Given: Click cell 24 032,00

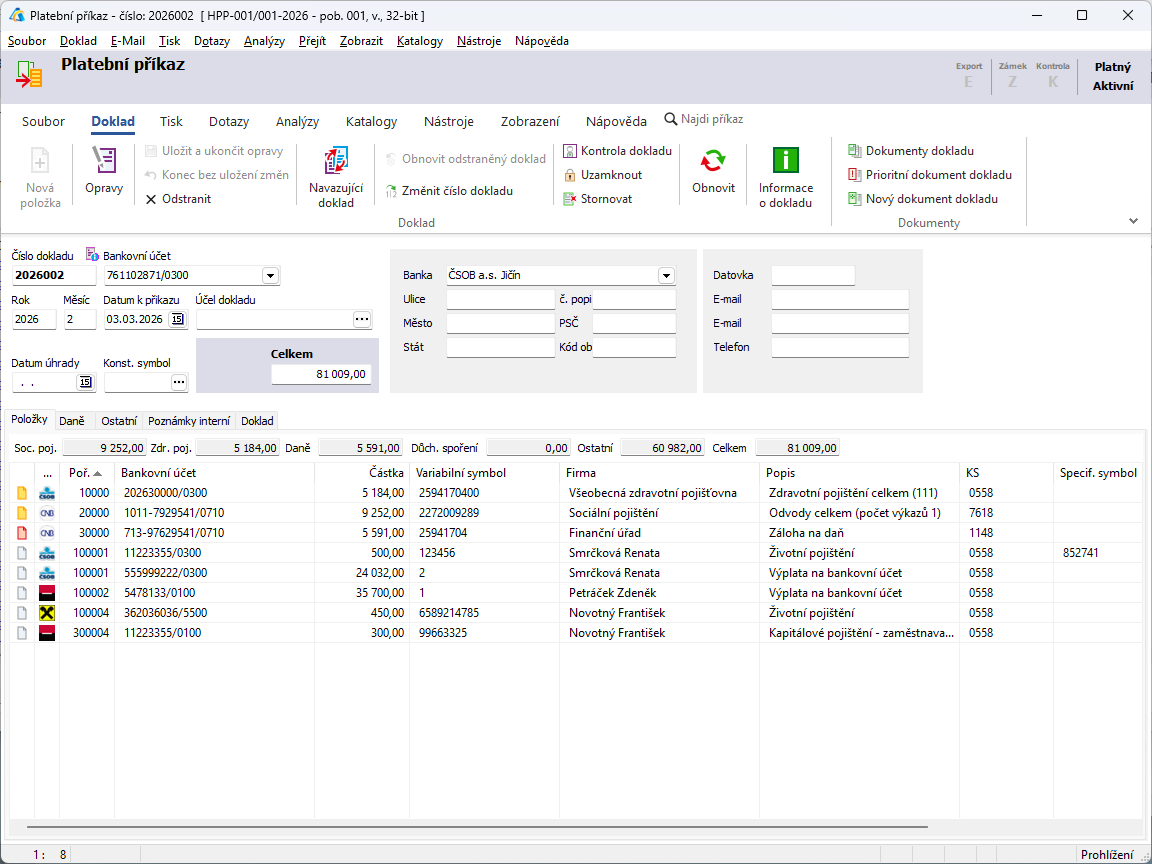Looking at the screenshot, I should coord(361,573).
